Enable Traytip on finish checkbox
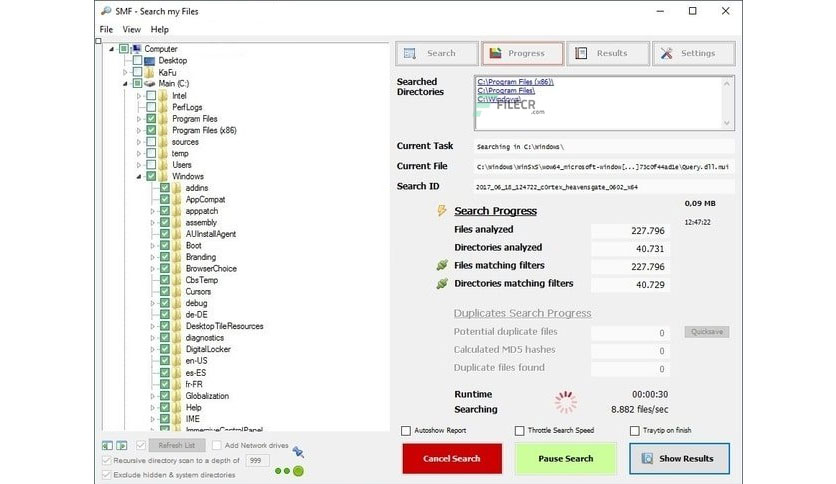 634,431
